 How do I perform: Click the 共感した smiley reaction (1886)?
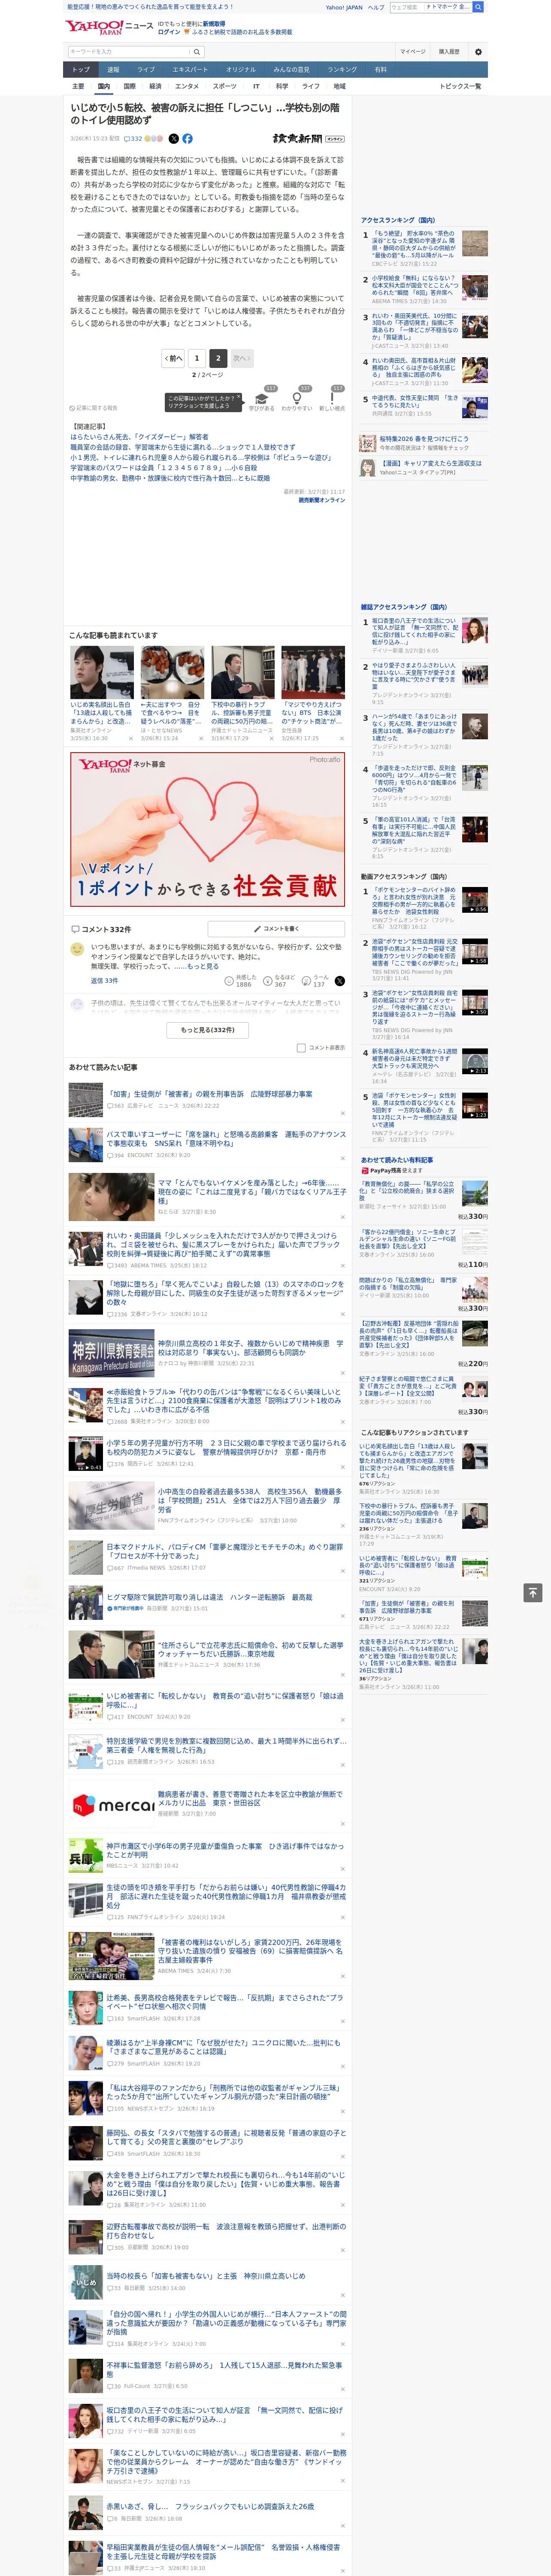tap(239, 981)
